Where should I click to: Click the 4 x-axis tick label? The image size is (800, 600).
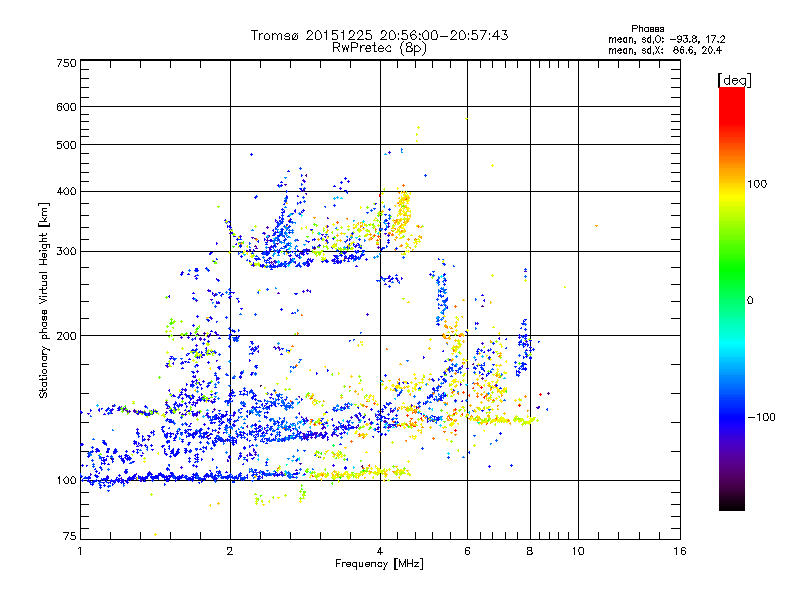tap(380, 551)
